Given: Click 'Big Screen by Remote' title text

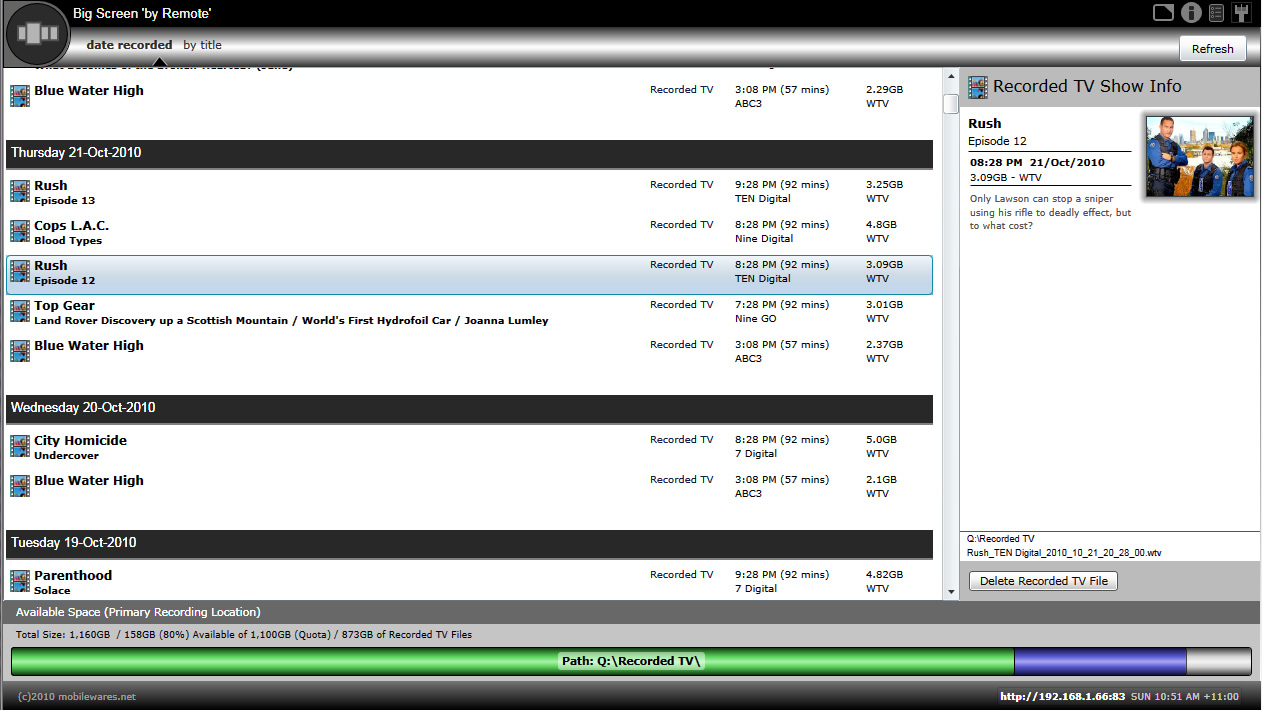Looking at the screenshot, I should tap(142, 14).
